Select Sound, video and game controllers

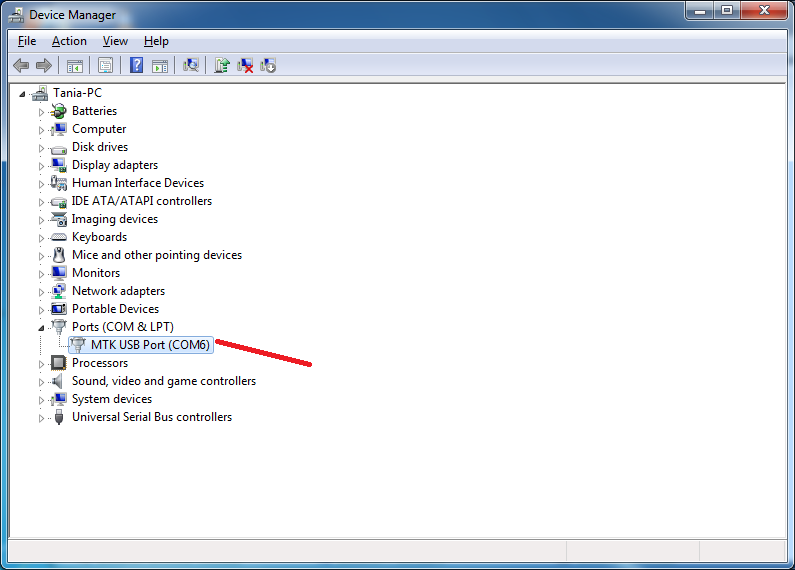click(x=163, y=381)
